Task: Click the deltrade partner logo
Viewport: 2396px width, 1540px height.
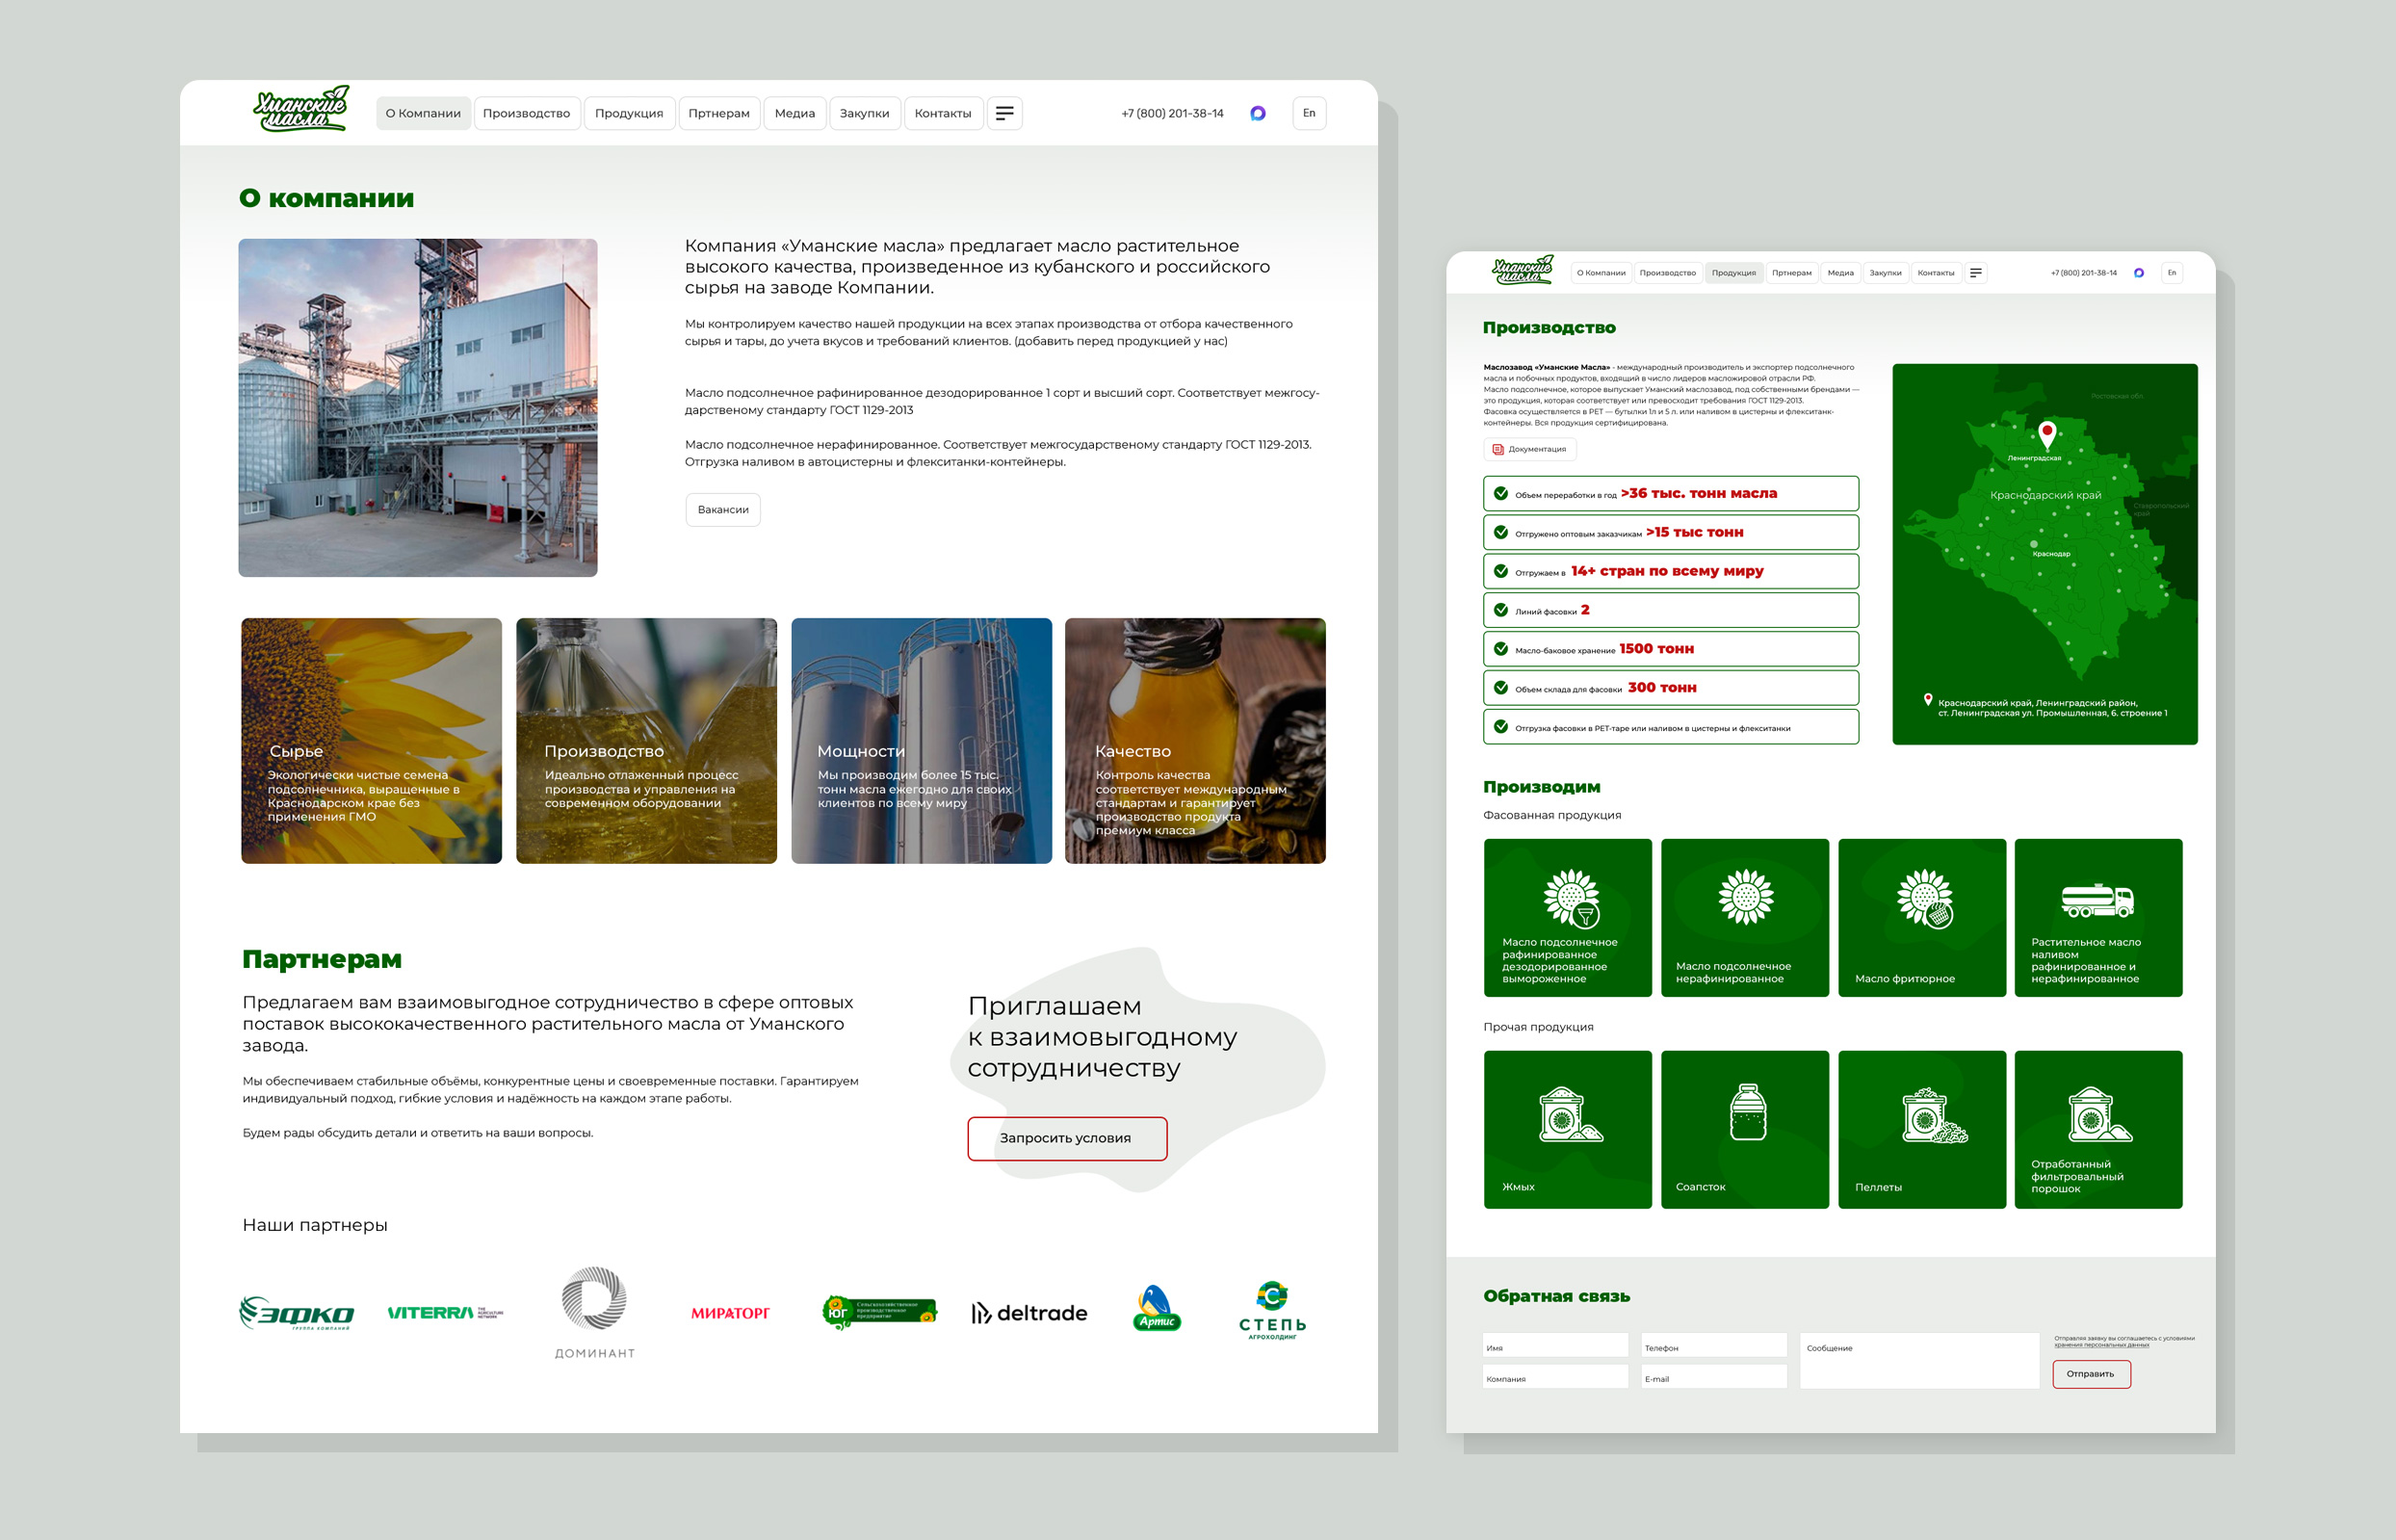Action: (x=1029, y=1313)
